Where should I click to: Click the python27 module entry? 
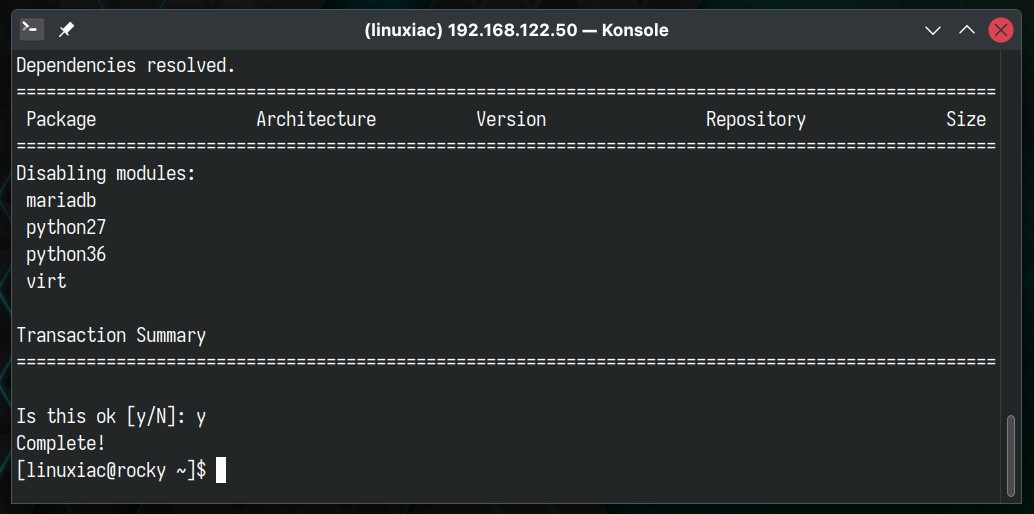(x=66, y=228)
